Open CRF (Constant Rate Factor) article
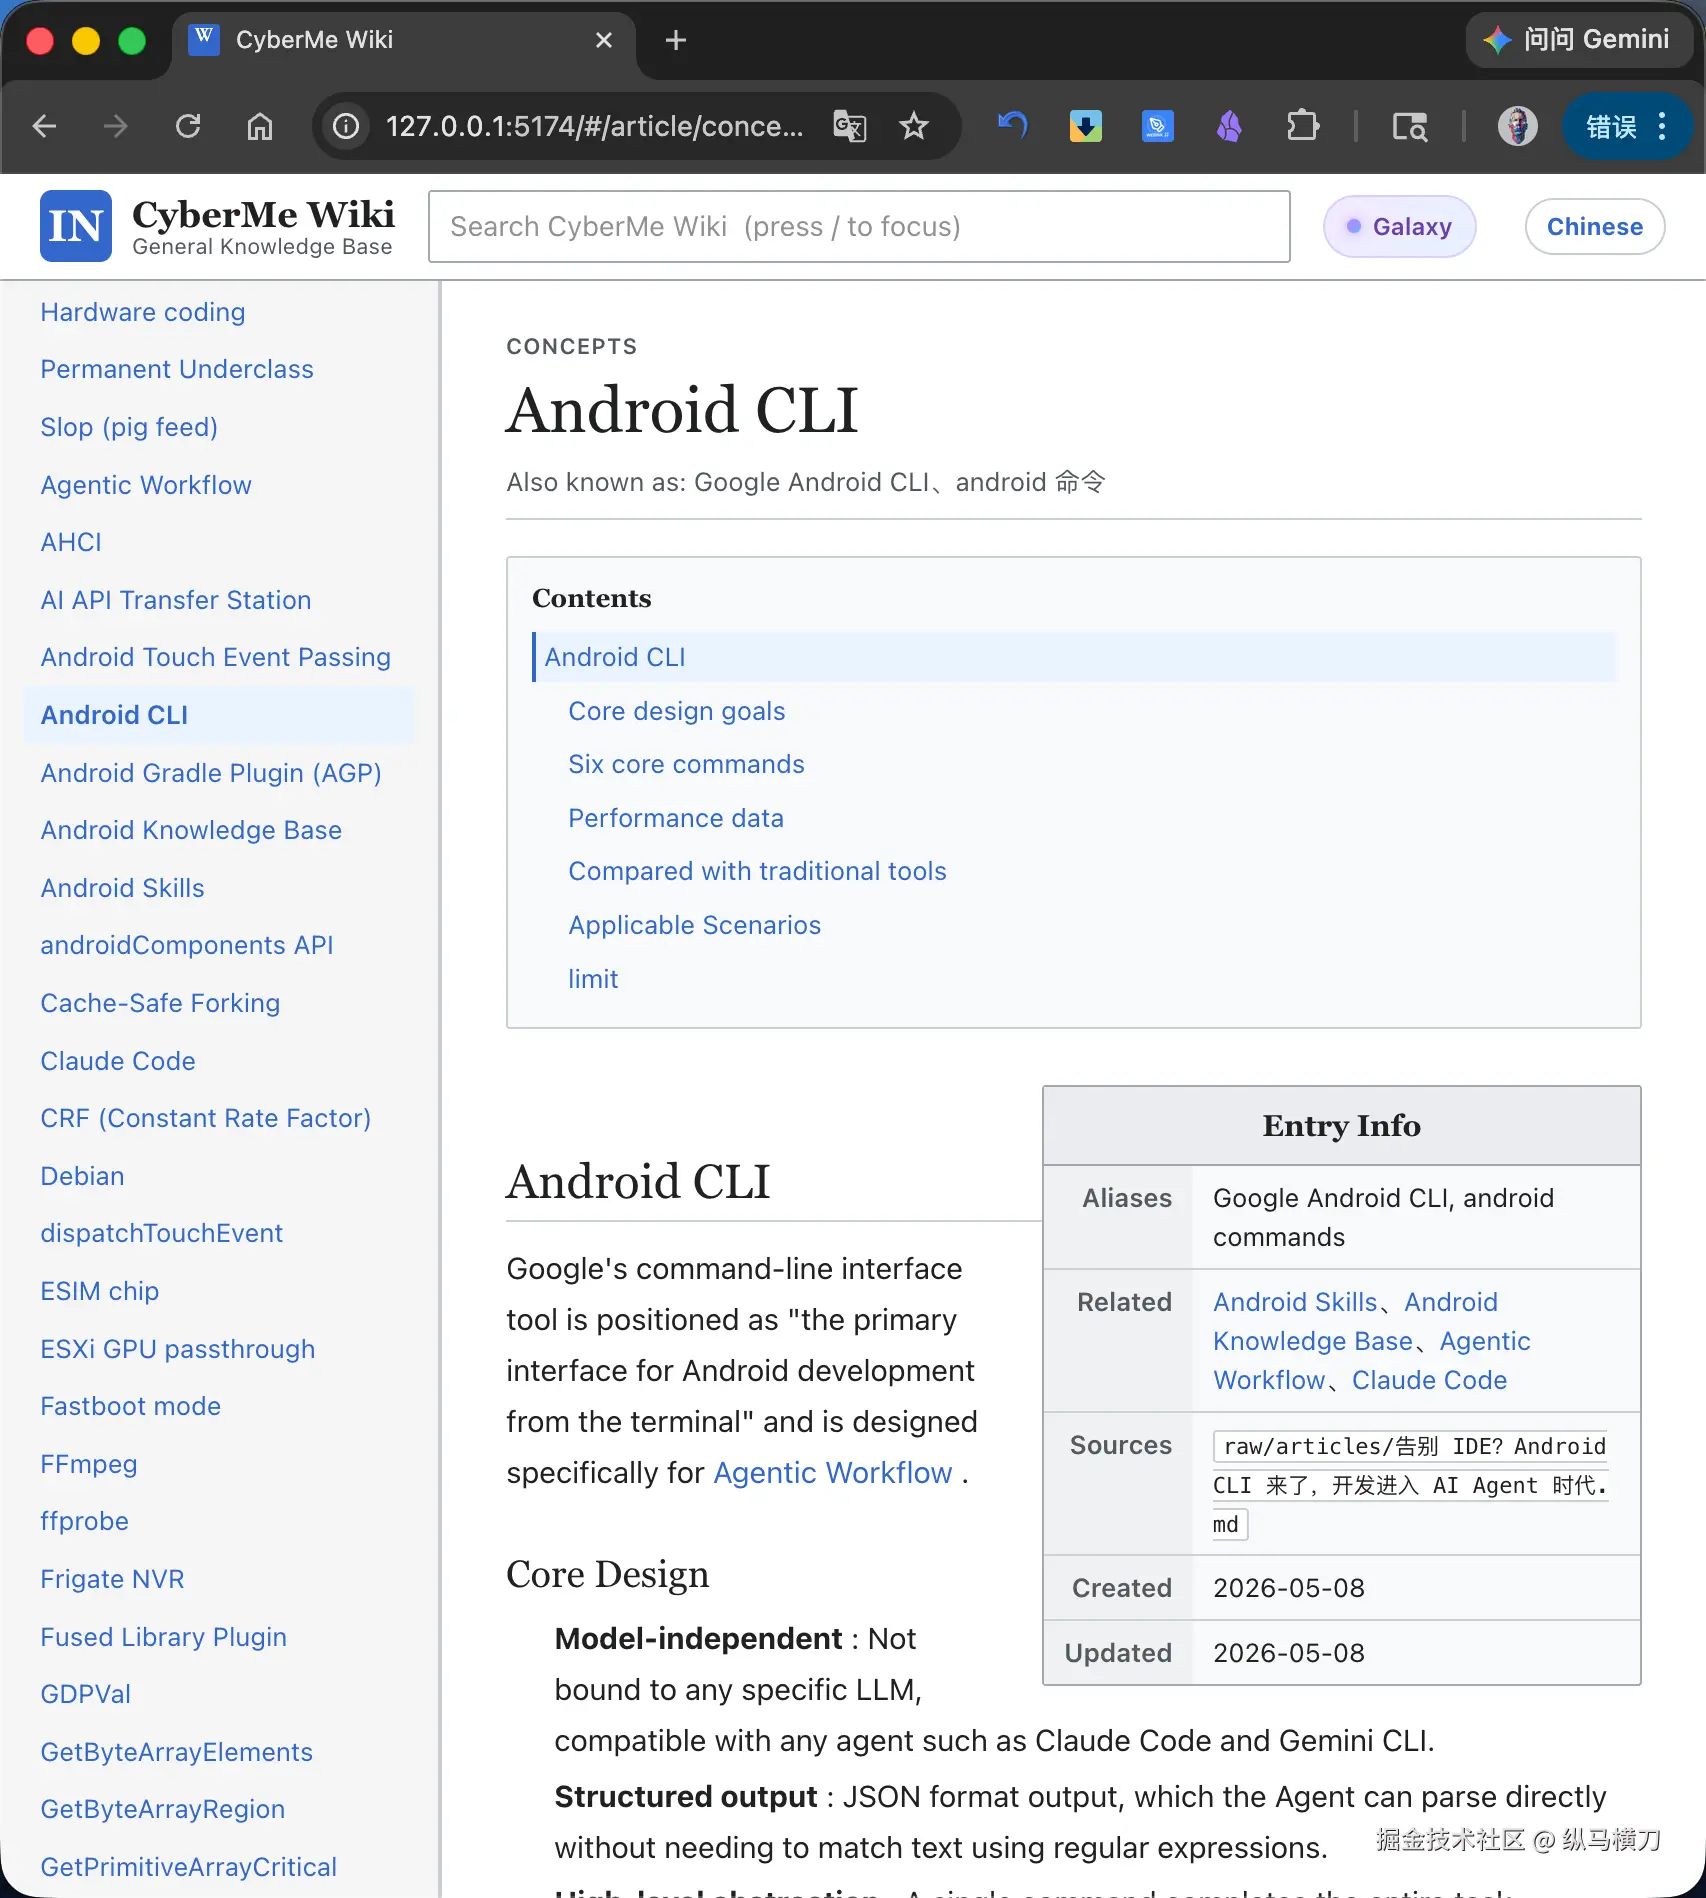Viewport: 1706px width, 1898px height. coord(206,1118)
